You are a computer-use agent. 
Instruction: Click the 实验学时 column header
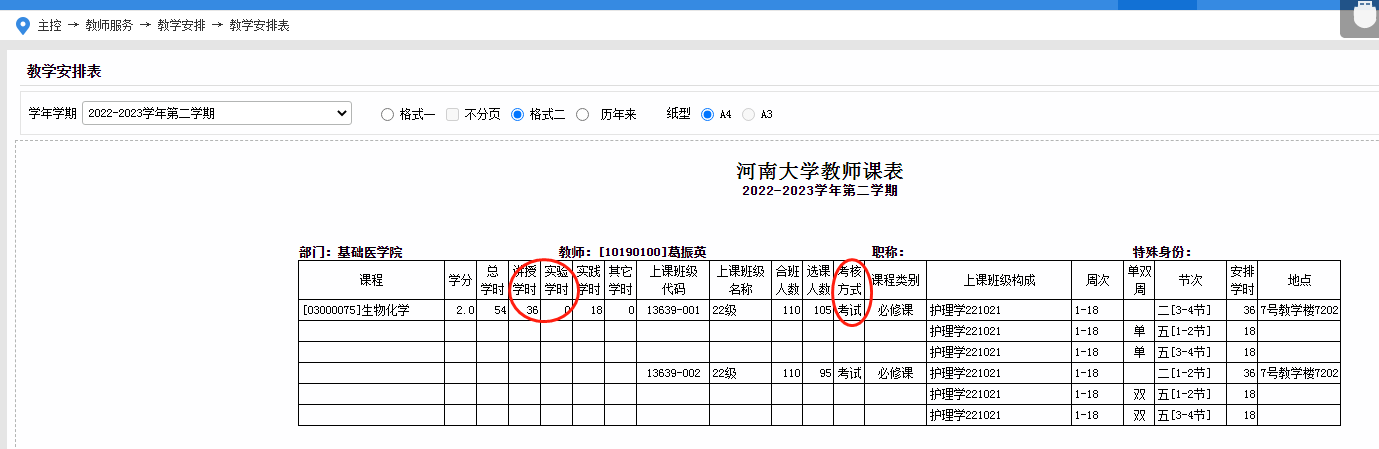[556, 280]
